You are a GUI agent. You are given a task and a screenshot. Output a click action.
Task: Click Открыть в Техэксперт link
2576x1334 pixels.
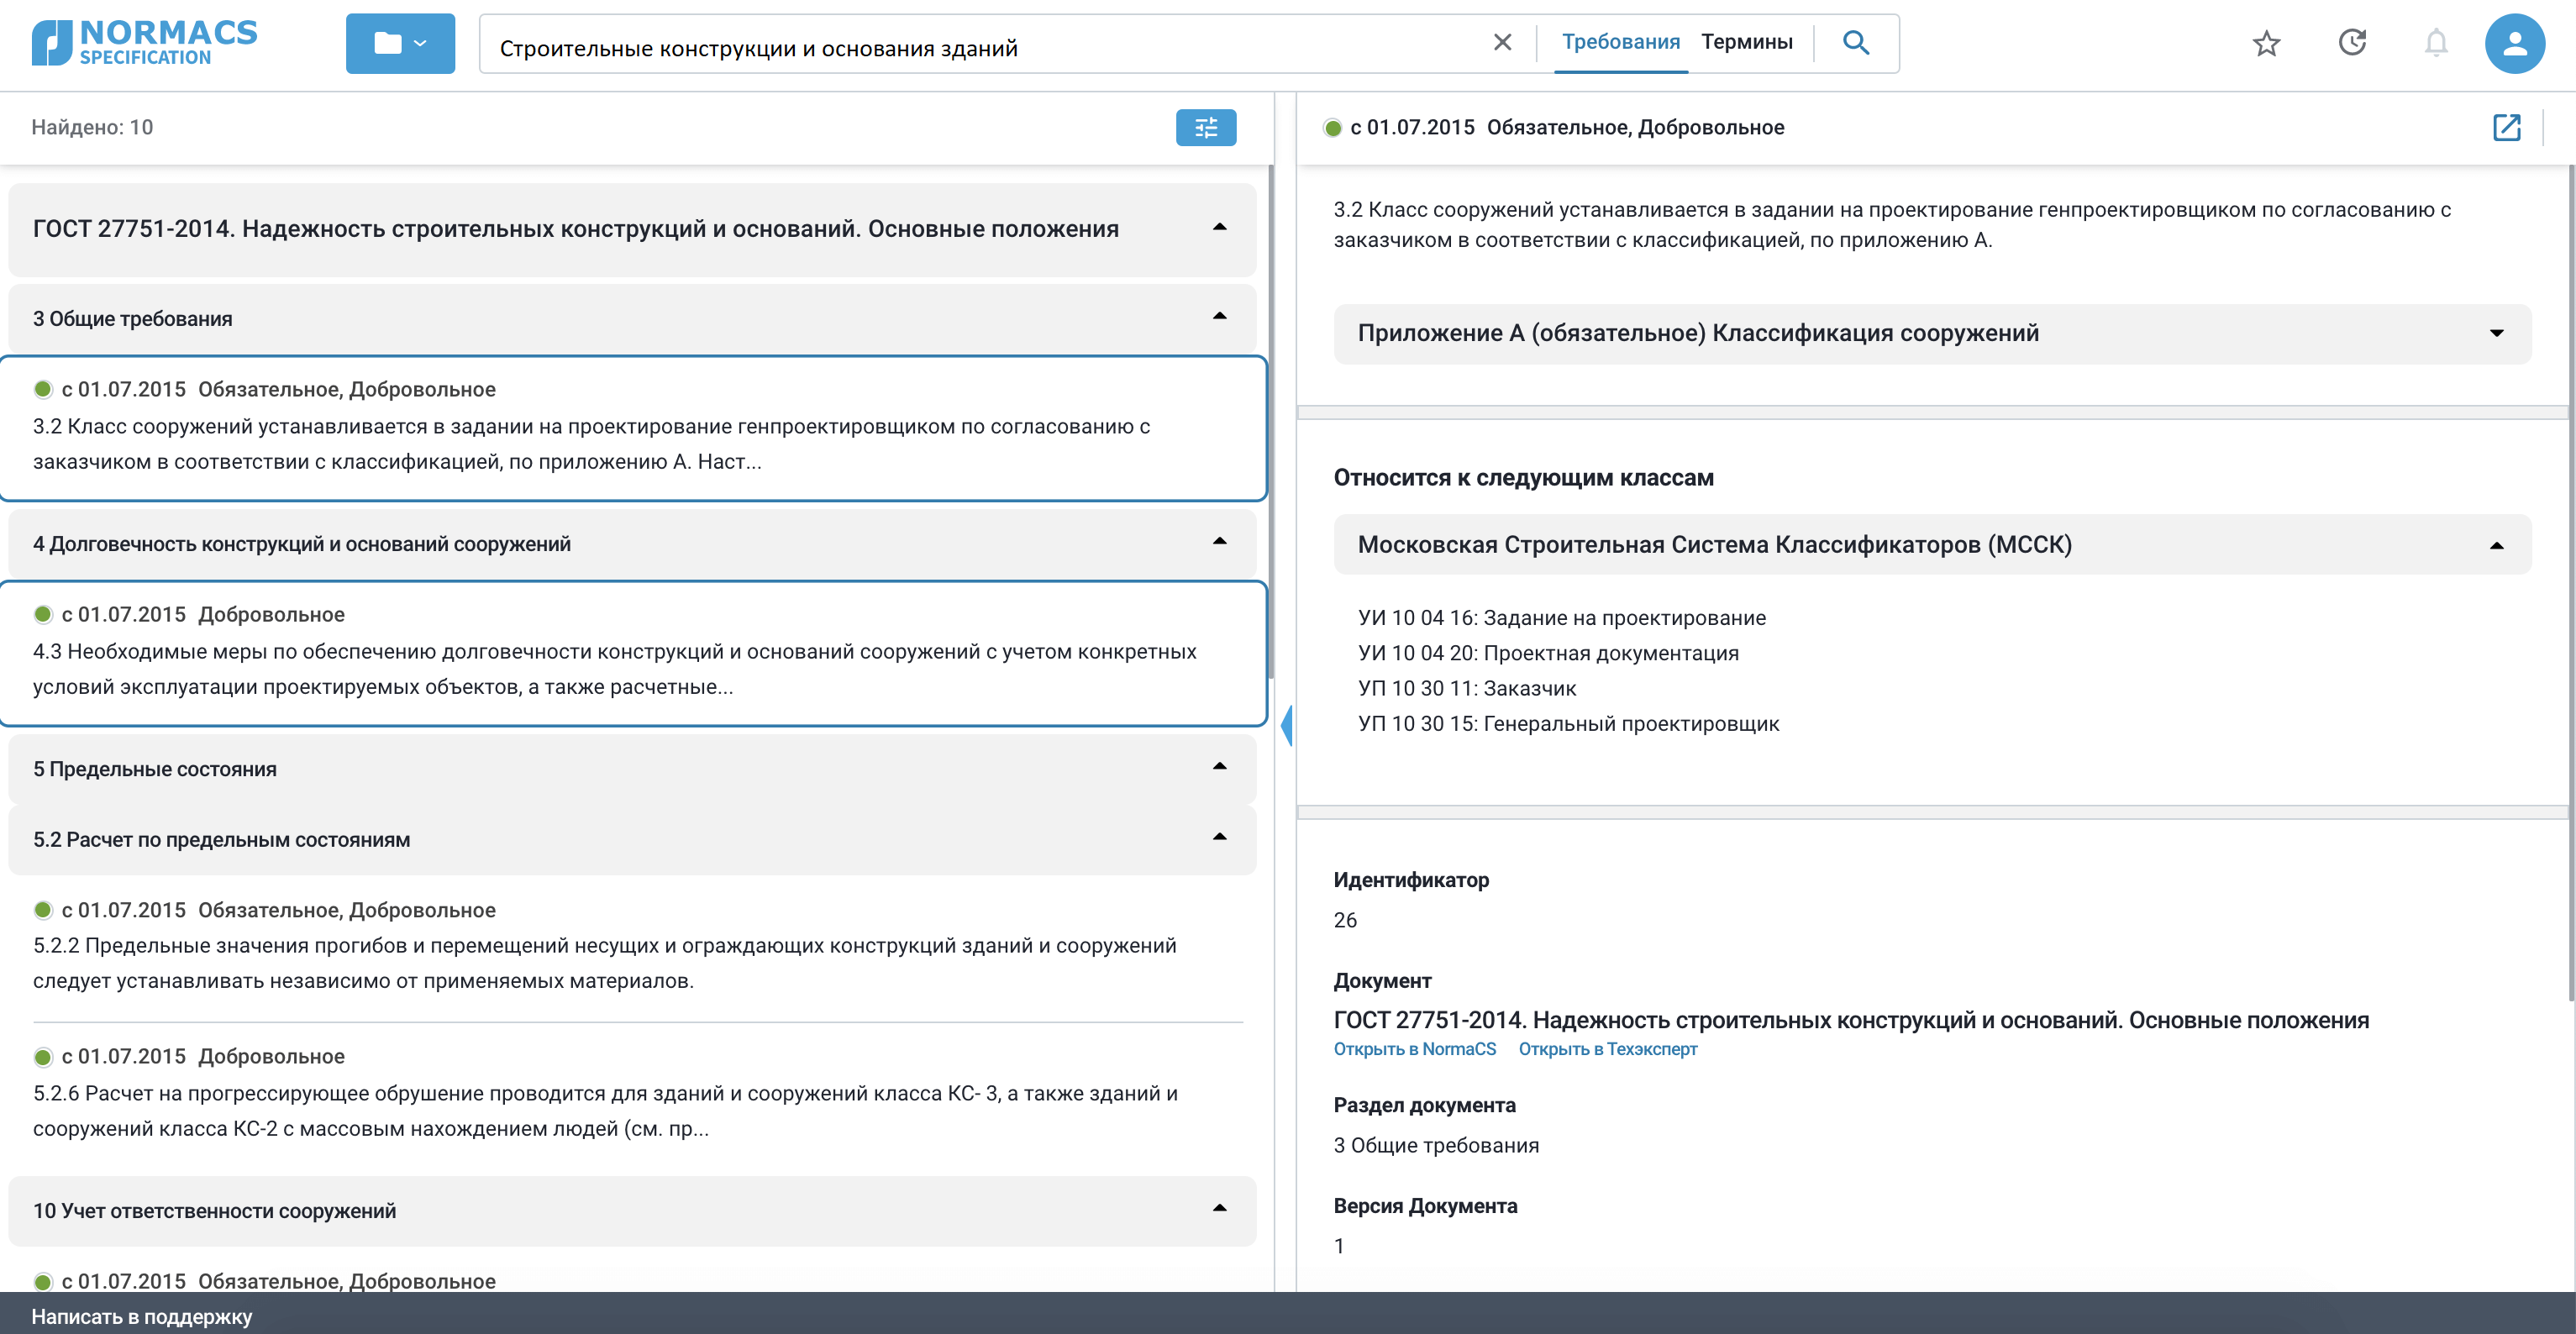tap(1607, 1049)
